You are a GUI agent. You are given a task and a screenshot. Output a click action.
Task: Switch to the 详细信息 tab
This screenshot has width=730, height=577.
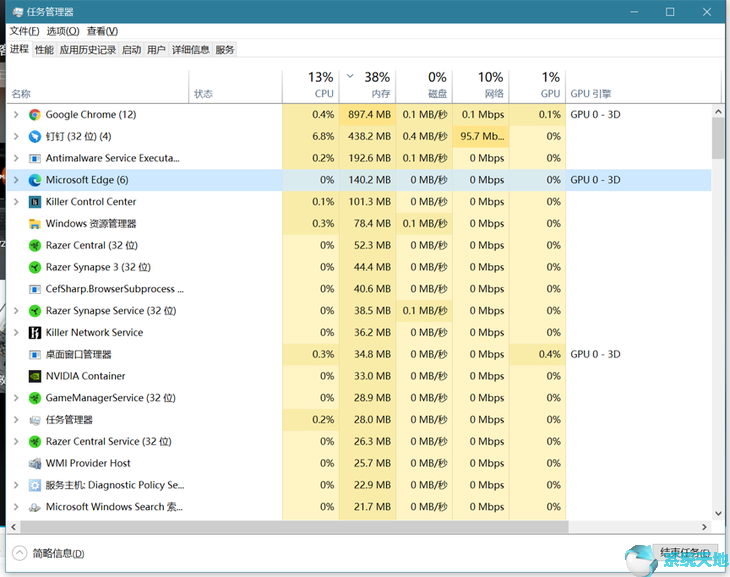(x=190, y=50)
